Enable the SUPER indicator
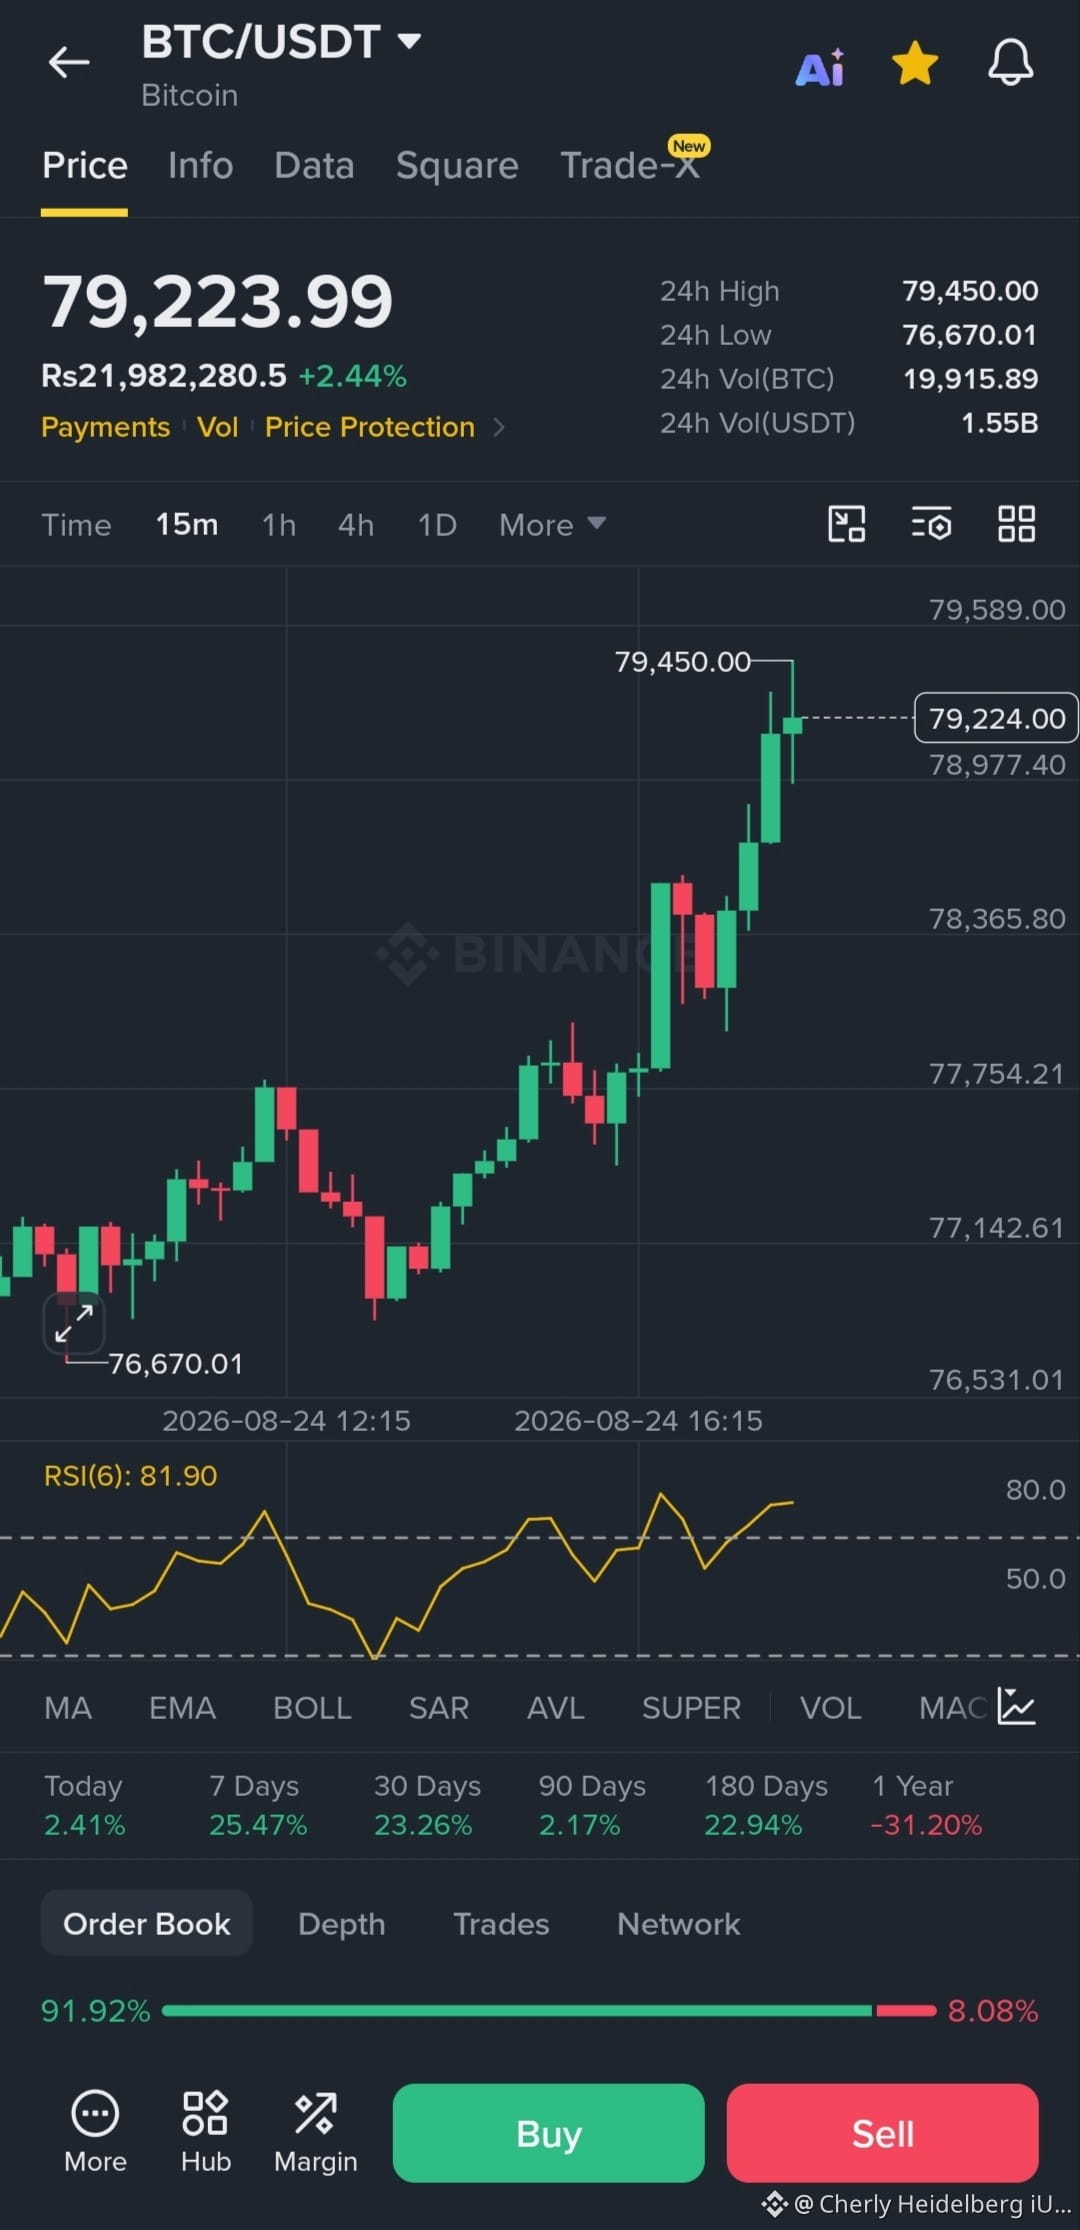Screen dimensions: 1080x2230 [x=691, y=1708]
